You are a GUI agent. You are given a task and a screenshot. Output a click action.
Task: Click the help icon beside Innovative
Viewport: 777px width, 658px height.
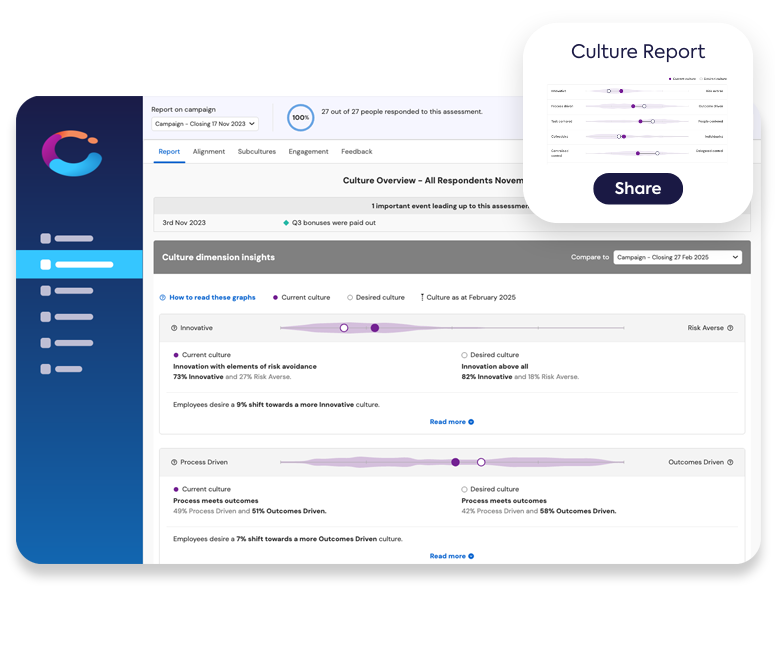coord(174,328)
